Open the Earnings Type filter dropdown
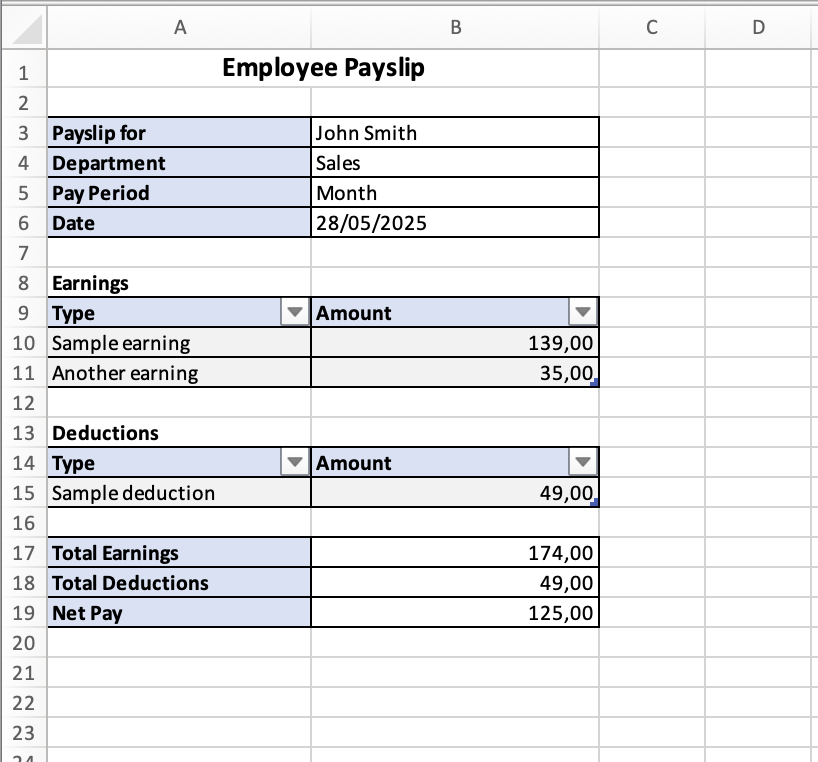Viewport: 818px width, 762px height. pyautogui.click(x=295, y=312)
